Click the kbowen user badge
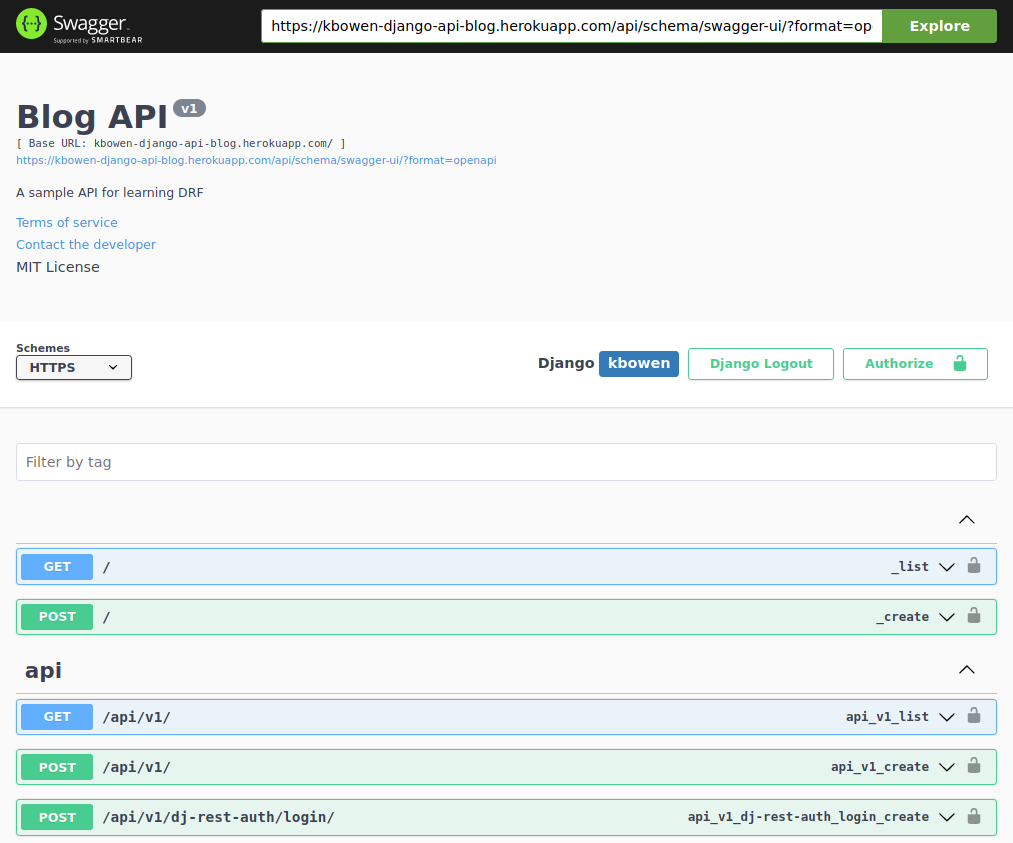The width and height of the screenshot is (1013, 843). point(639,364)
